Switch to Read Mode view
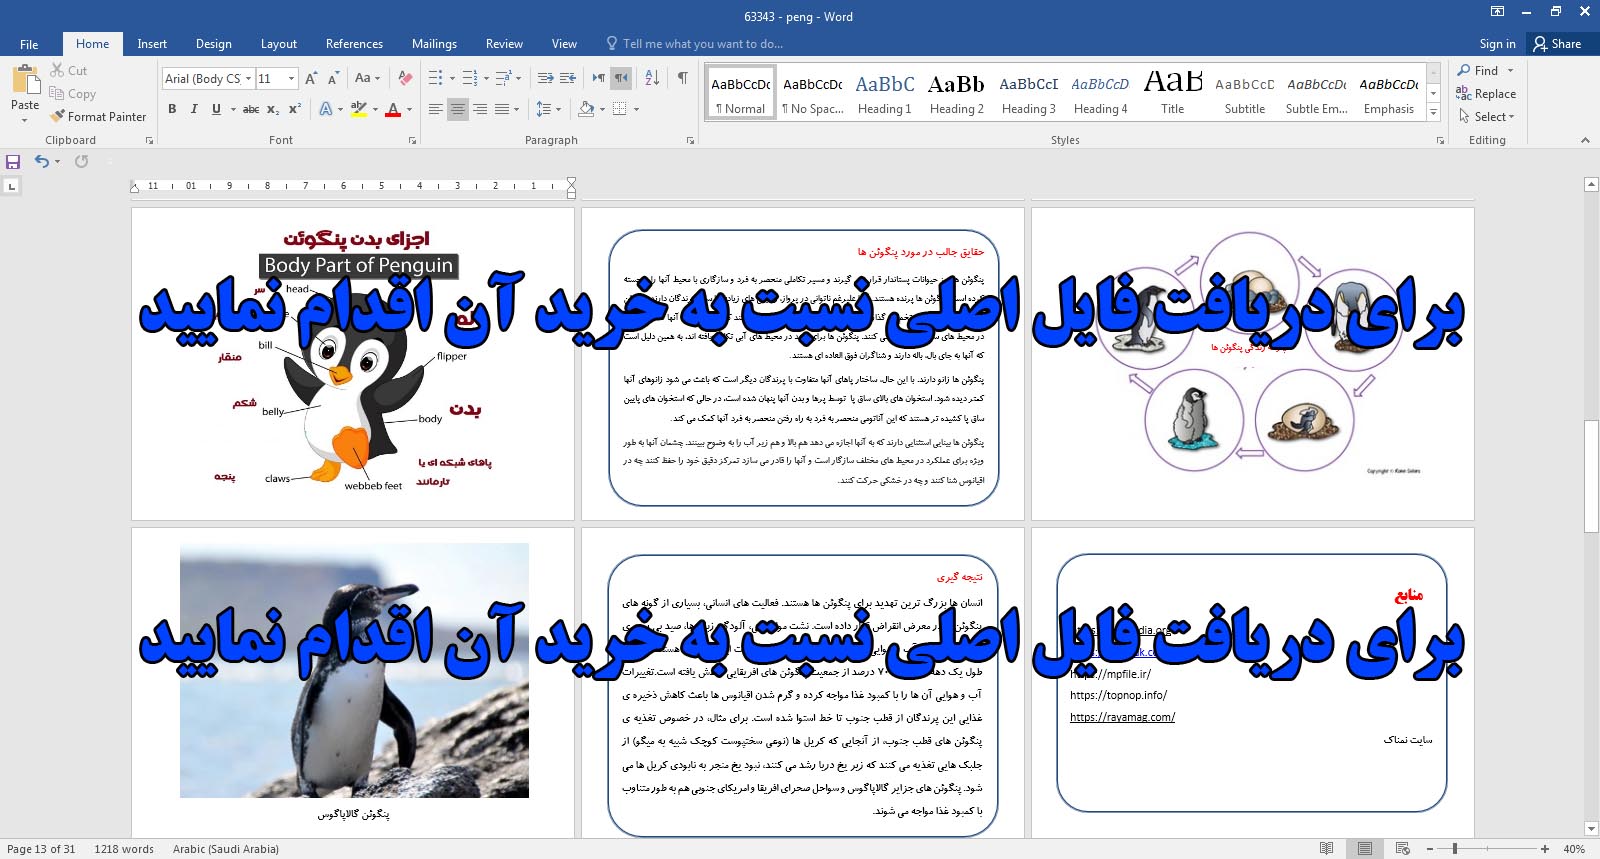 click(x=1326, y=849)
